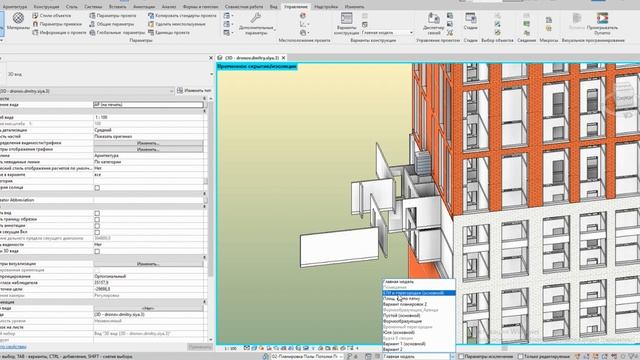Image resolution: width=640 pixels, height=360 pixels.
Task: Click Изменить button for graphic display options
Action: click(x=148, y=149)
